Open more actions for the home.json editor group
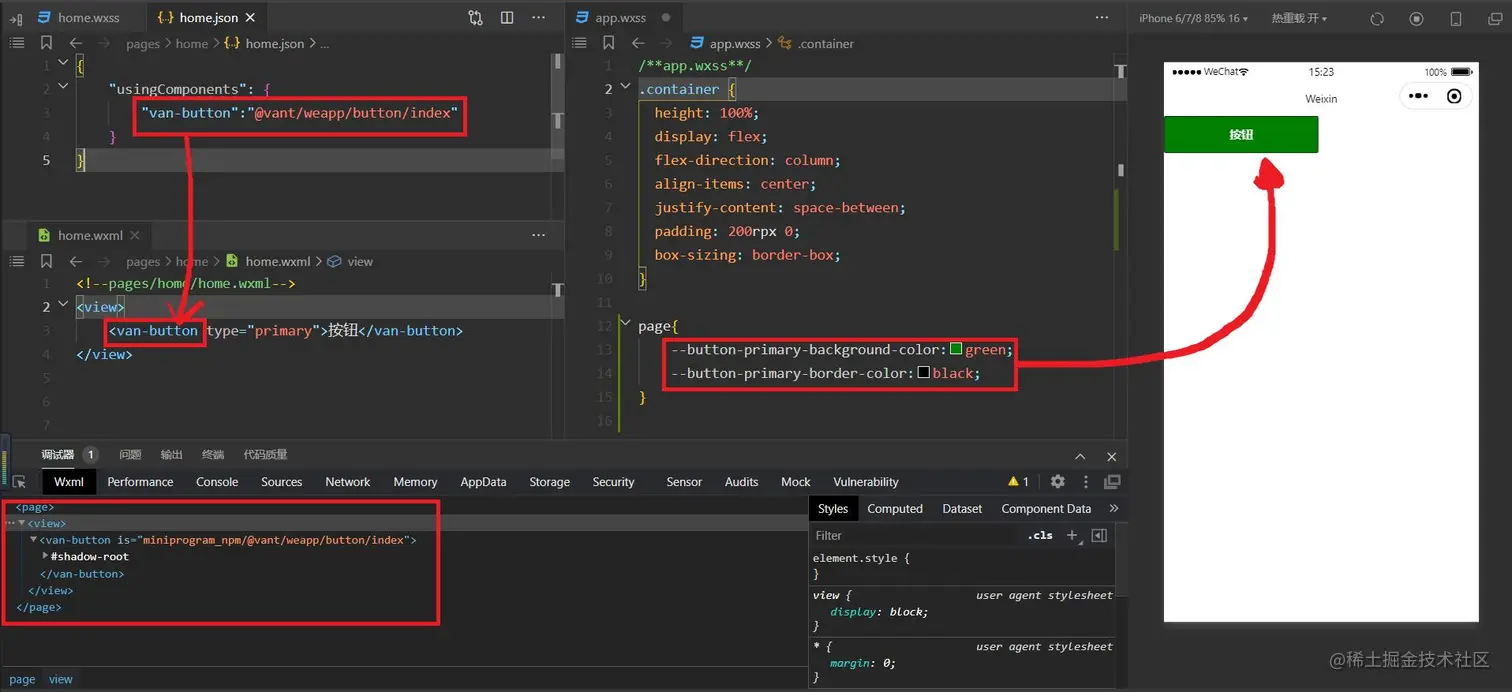This screenshot has height=692, width=1512. pyautogui.click(x=539, y=18)
